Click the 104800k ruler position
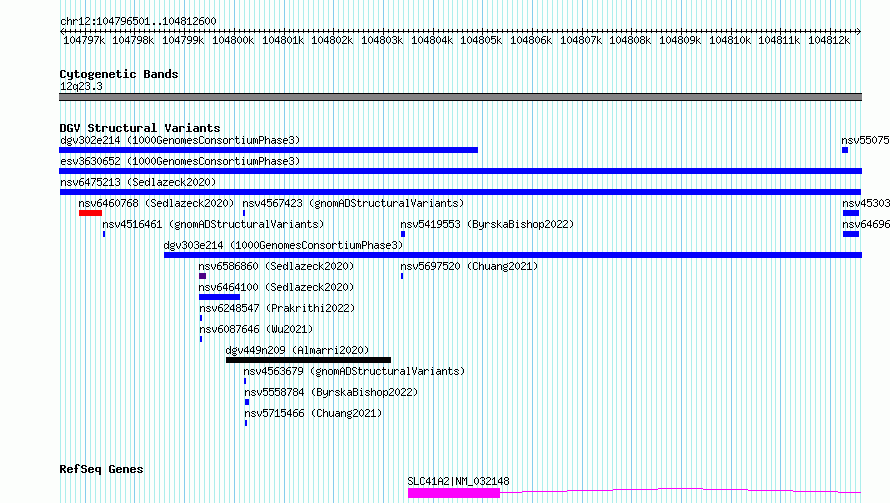Viewport: 890px width, 503px height. coord(233,40)
